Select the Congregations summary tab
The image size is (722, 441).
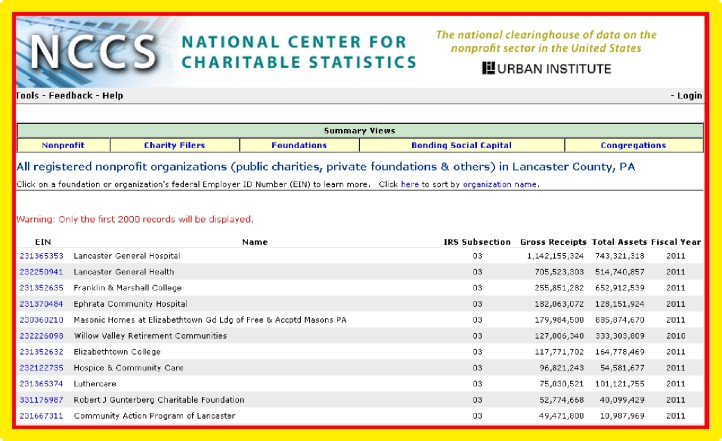tap(633, 145)
